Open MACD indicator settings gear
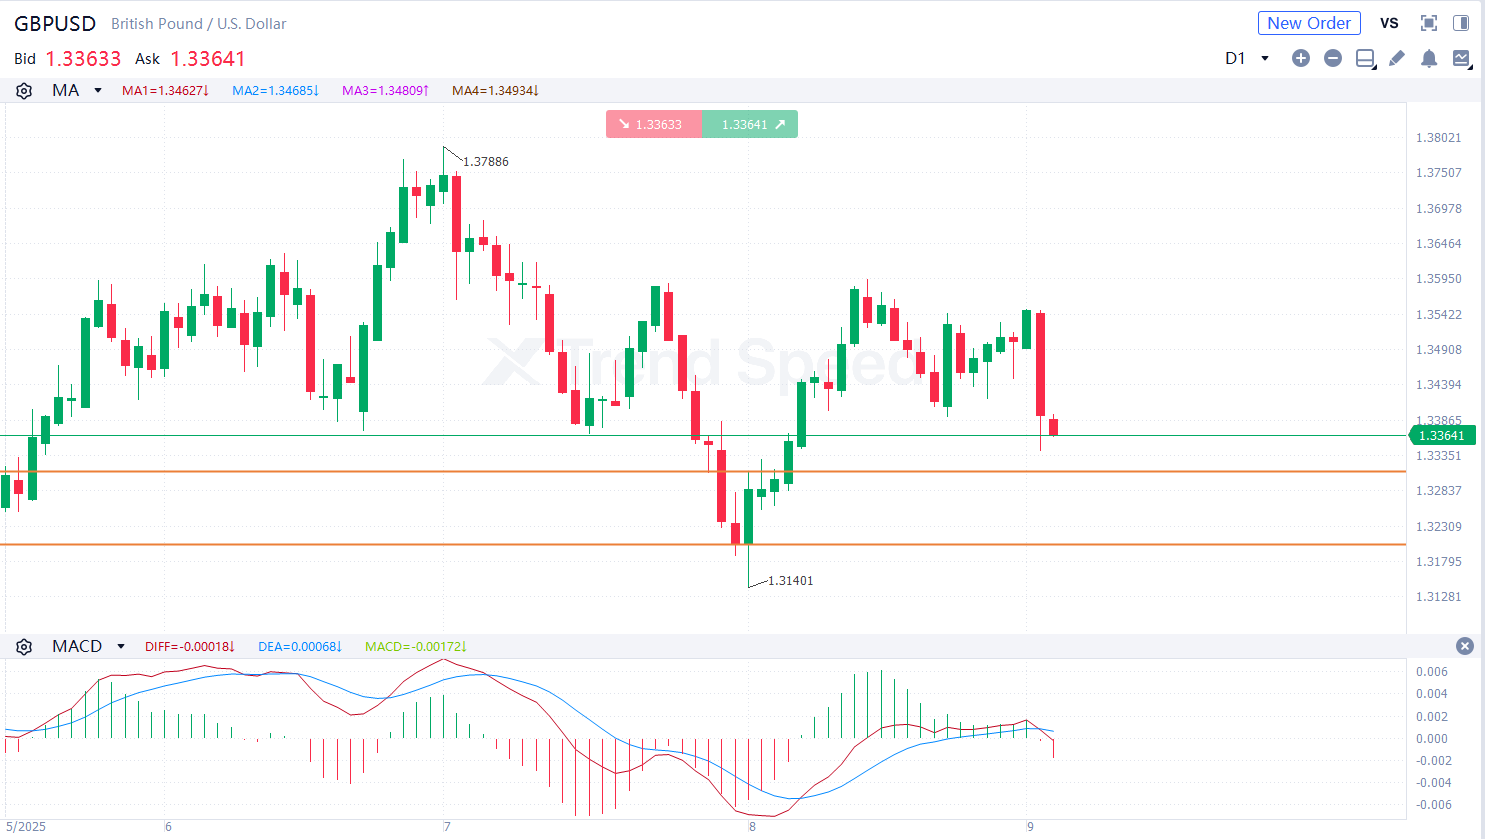The width and height of the screenshot is (1485, 839). 24,646
